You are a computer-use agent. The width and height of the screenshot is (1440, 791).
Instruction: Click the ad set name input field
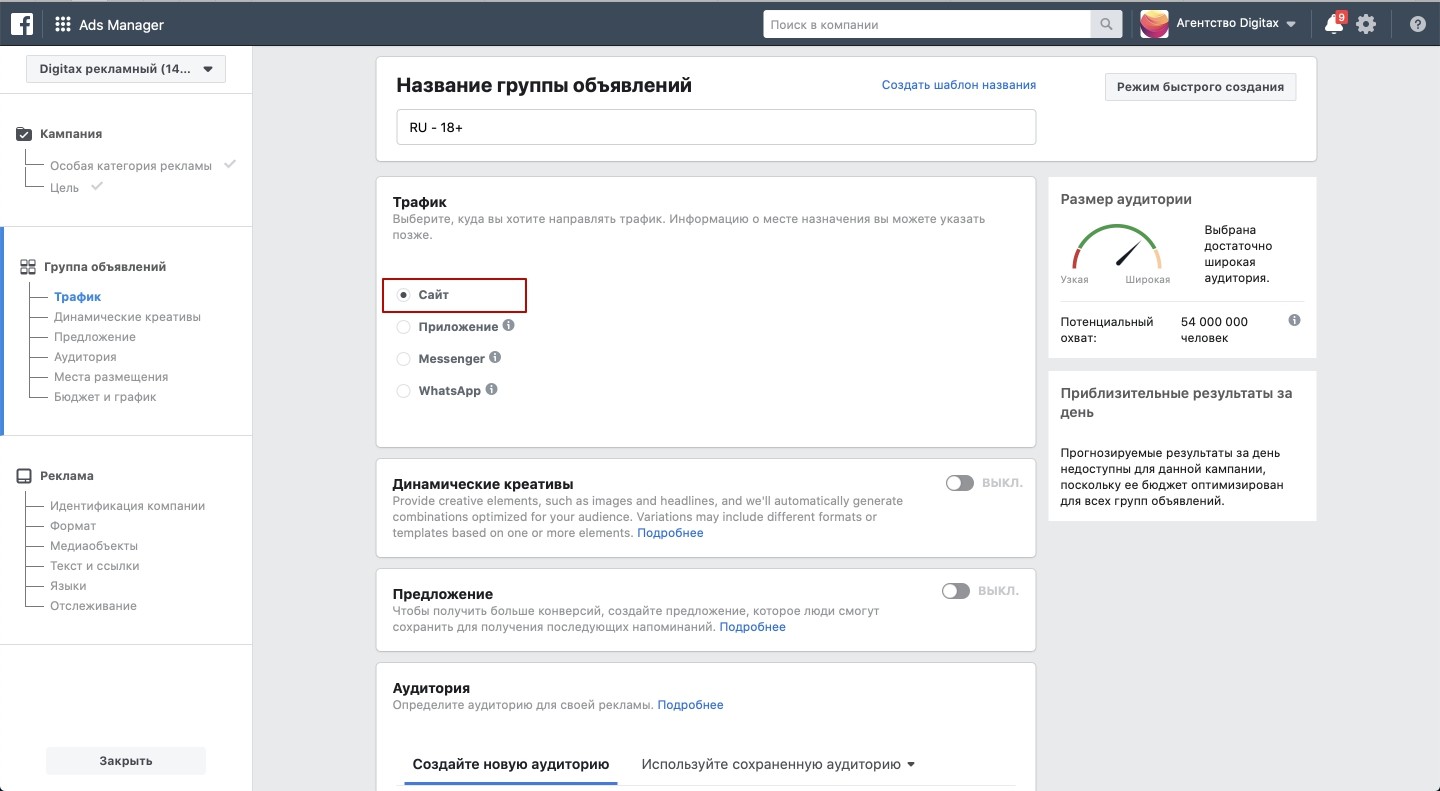715,128
